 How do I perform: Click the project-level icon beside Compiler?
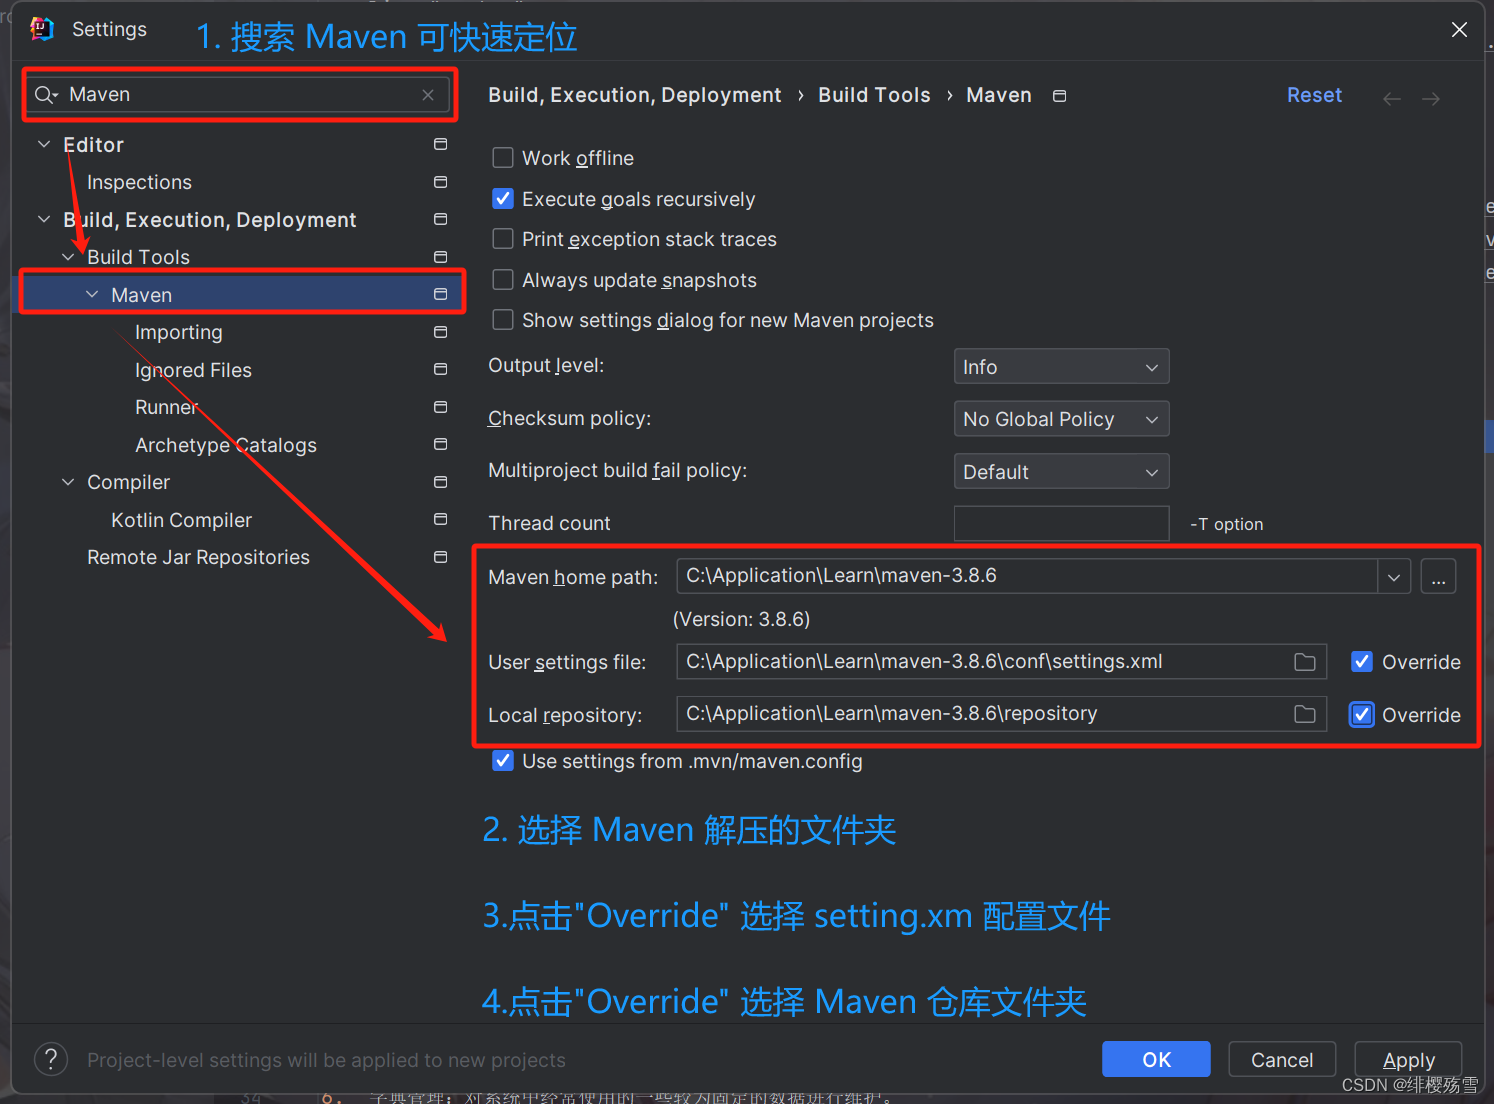pyautogui.click(x=440, y=482)
